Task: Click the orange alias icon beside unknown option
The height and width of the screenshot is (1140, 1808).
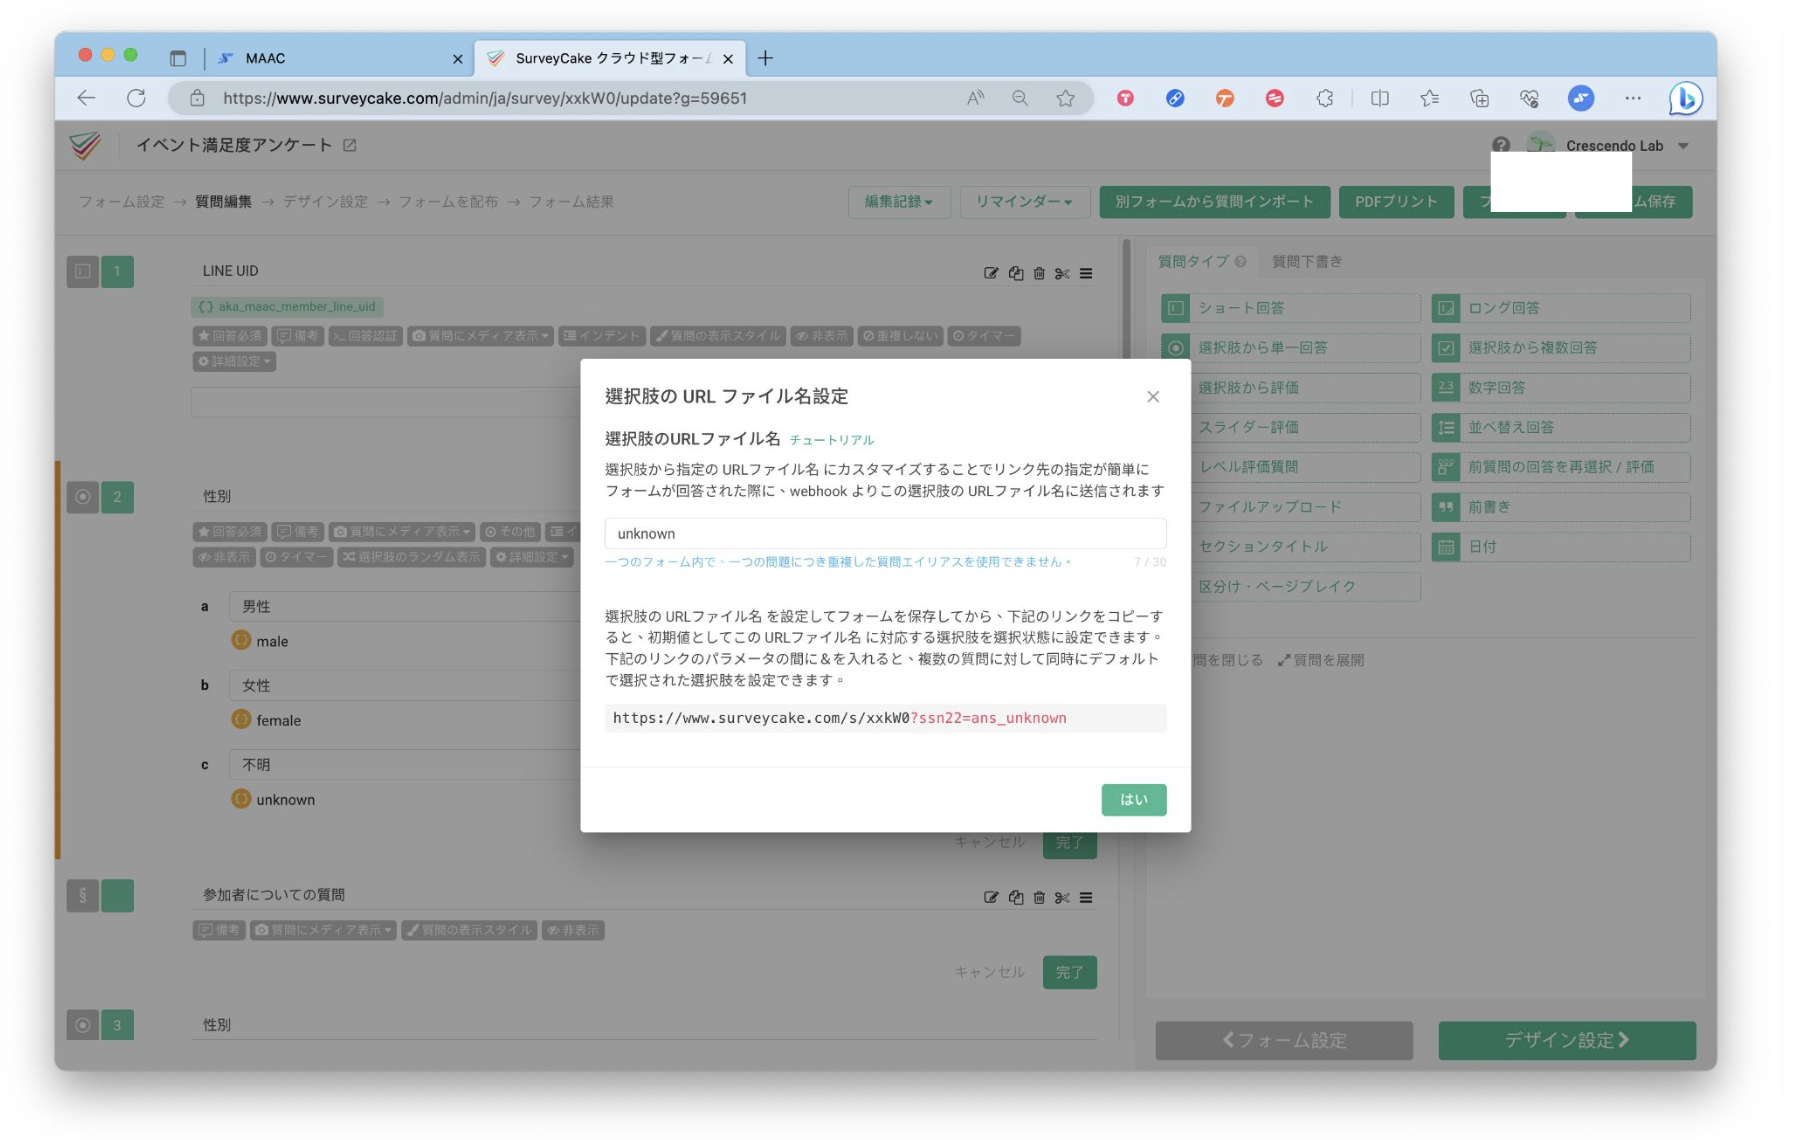Action: 241,798
